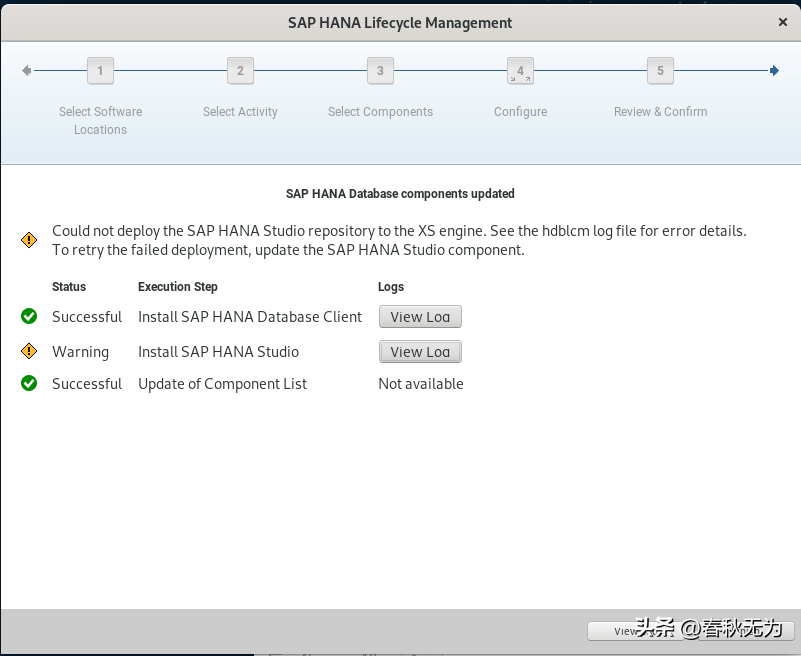Select the step 3 box on the wizard track
Image resolution: width=801 pixels, height=656 pixels.
380,71
